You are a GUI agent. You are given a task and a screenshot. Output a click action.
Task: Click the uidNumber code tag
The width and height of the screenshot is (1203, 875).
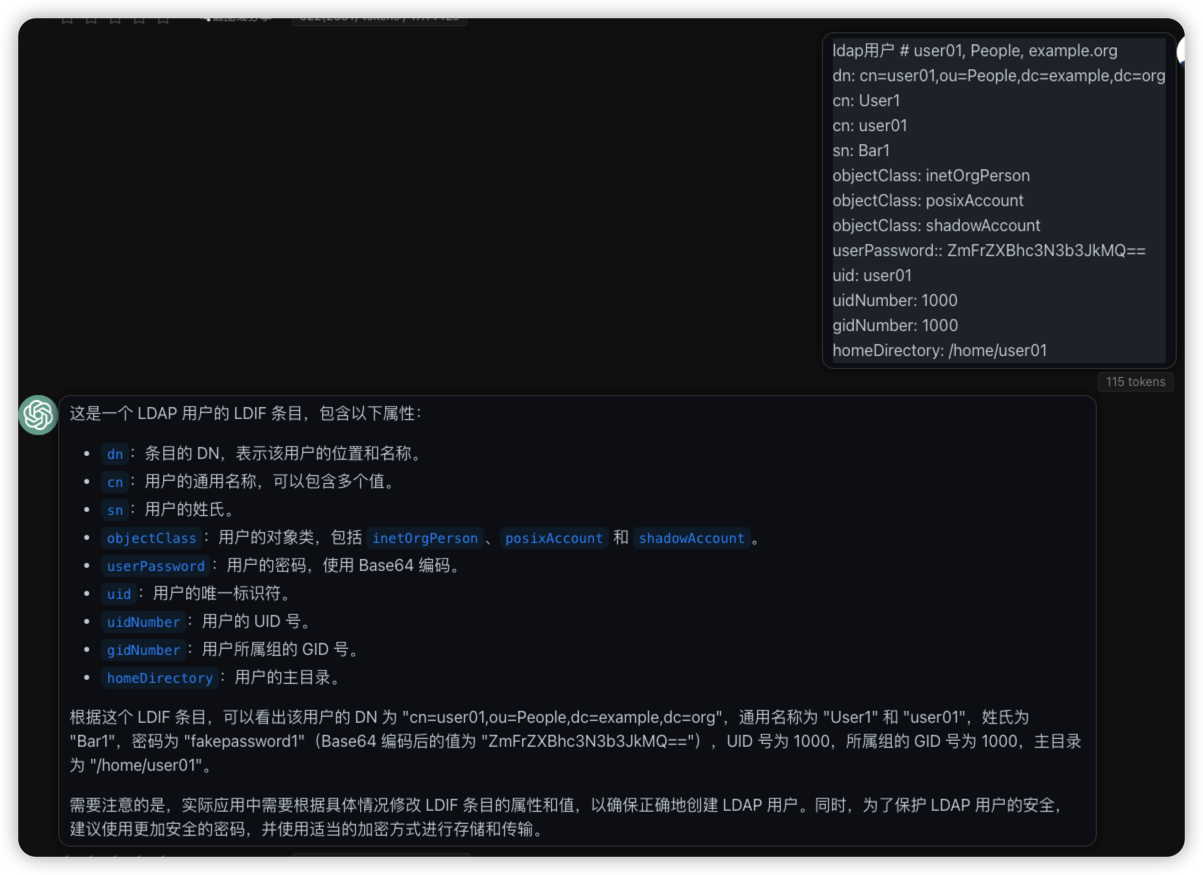click(144, 622)
